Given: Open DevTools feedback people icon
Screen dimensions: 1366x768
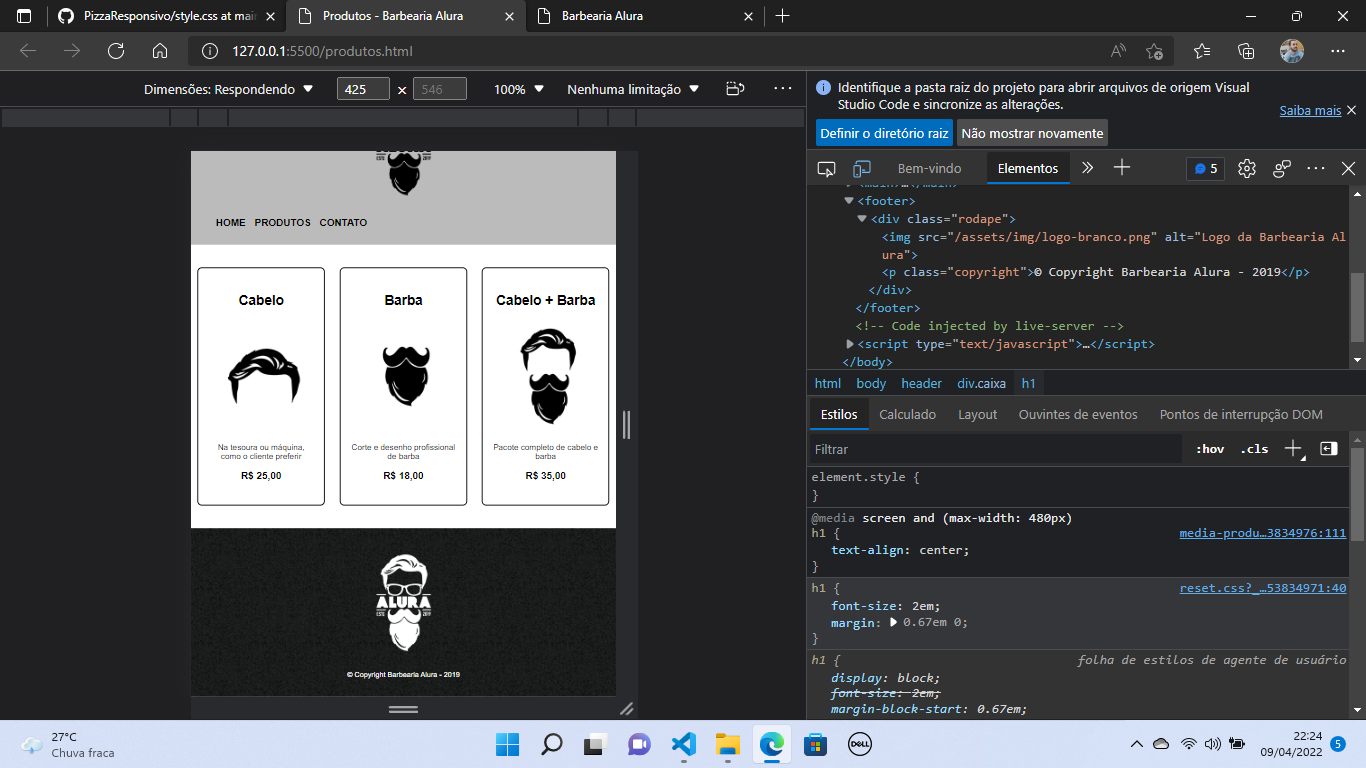Looking at the screenshot, I should (x=1282, y=168).
